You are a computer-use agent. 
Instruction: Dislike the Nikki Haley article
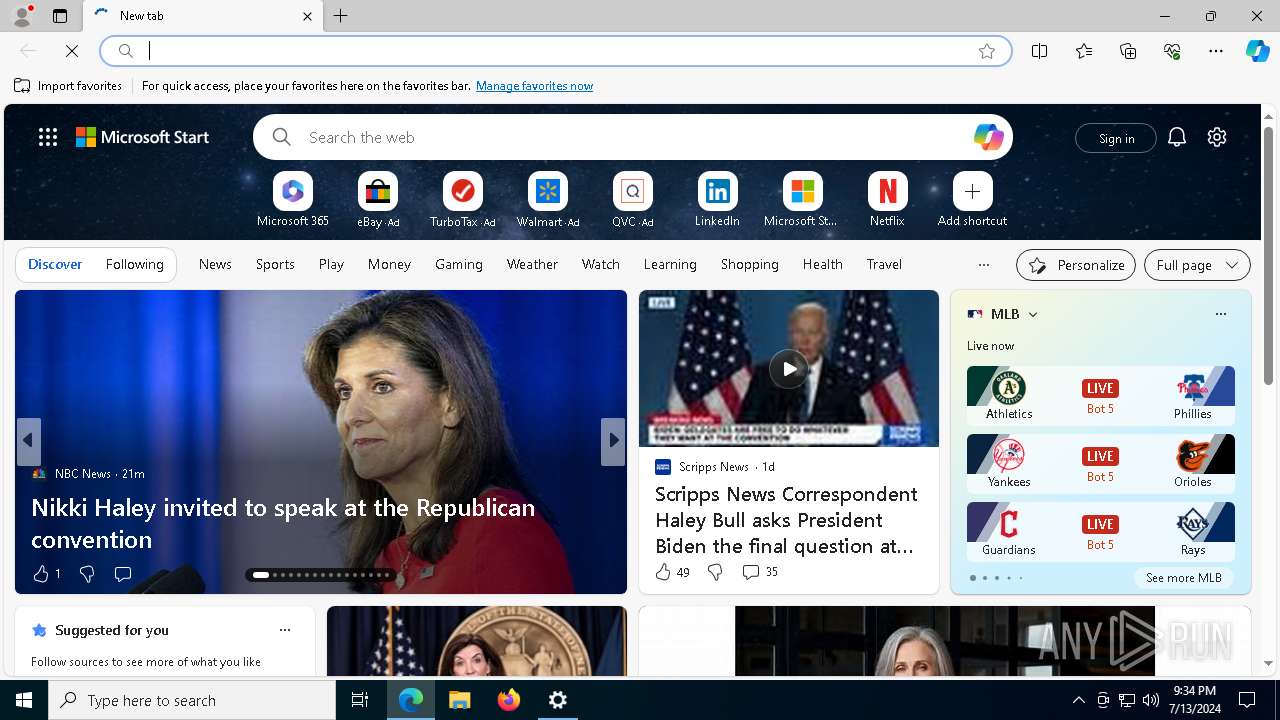87,574
